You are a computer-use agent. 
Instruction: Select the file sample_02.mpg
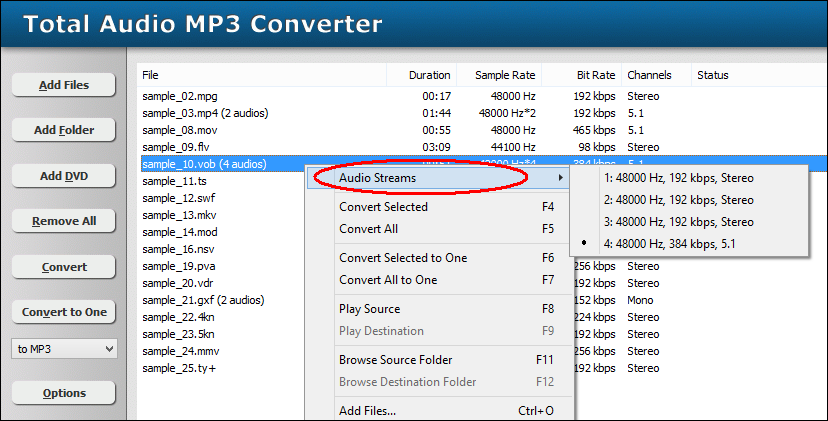pos(180,96)
